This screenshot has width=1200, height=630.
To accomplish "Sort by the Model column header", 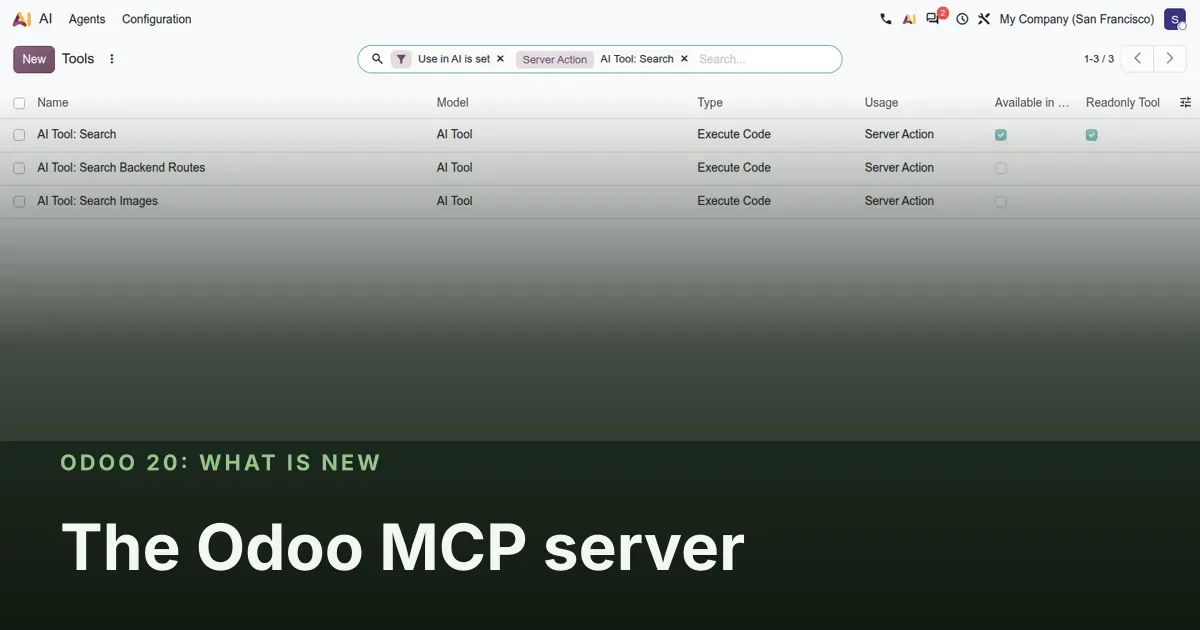I will [x=453, y=102].
